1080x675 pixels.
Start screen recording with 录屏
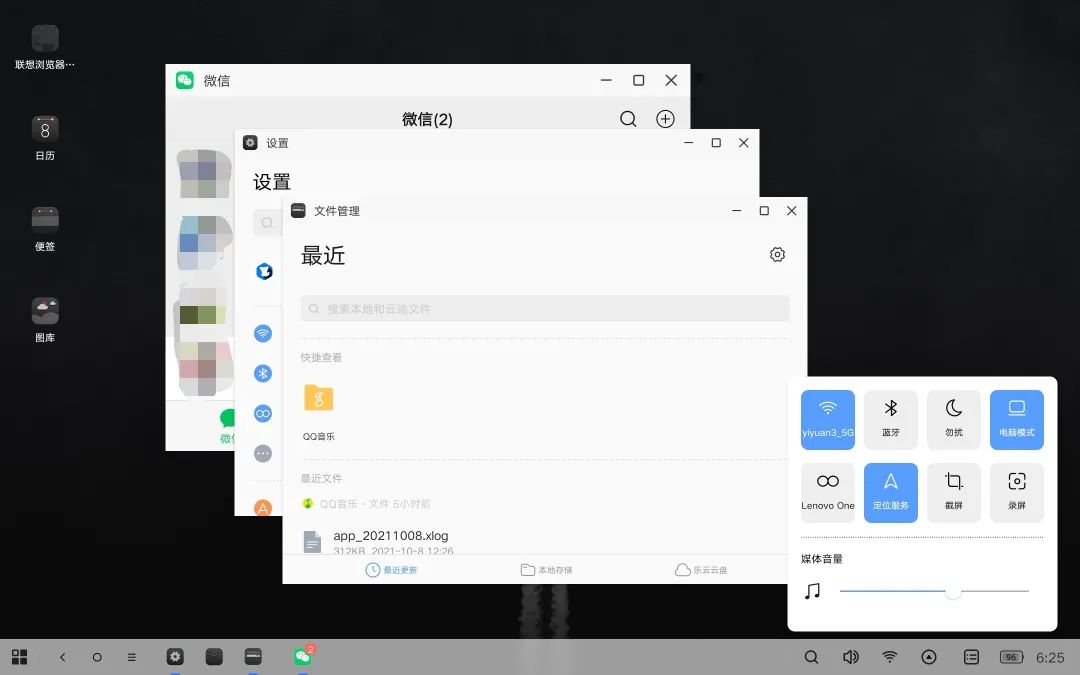point(1016,492)
